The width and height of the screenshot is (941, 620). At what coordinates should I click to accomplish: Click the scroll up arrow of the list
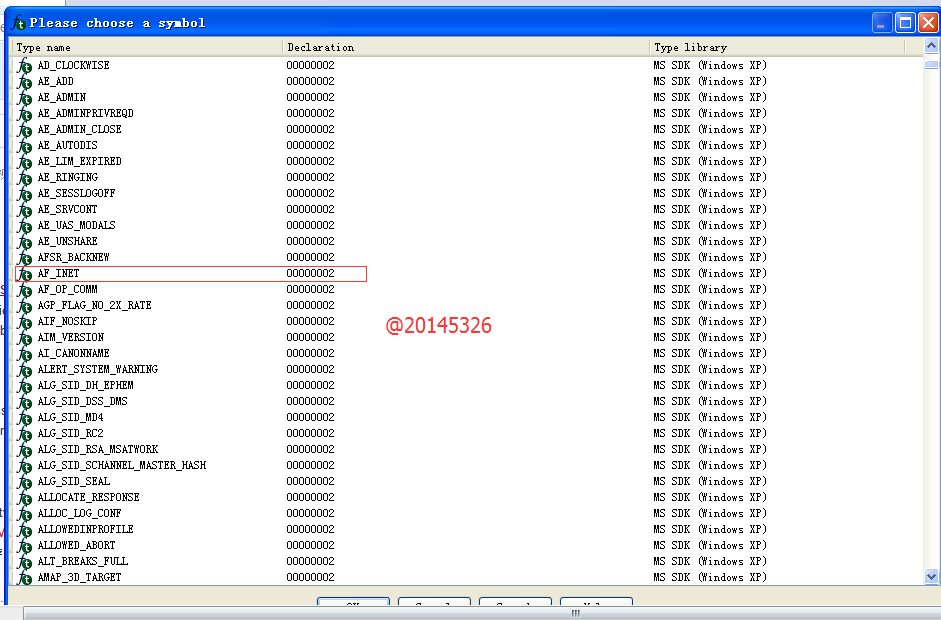point(932,47)
